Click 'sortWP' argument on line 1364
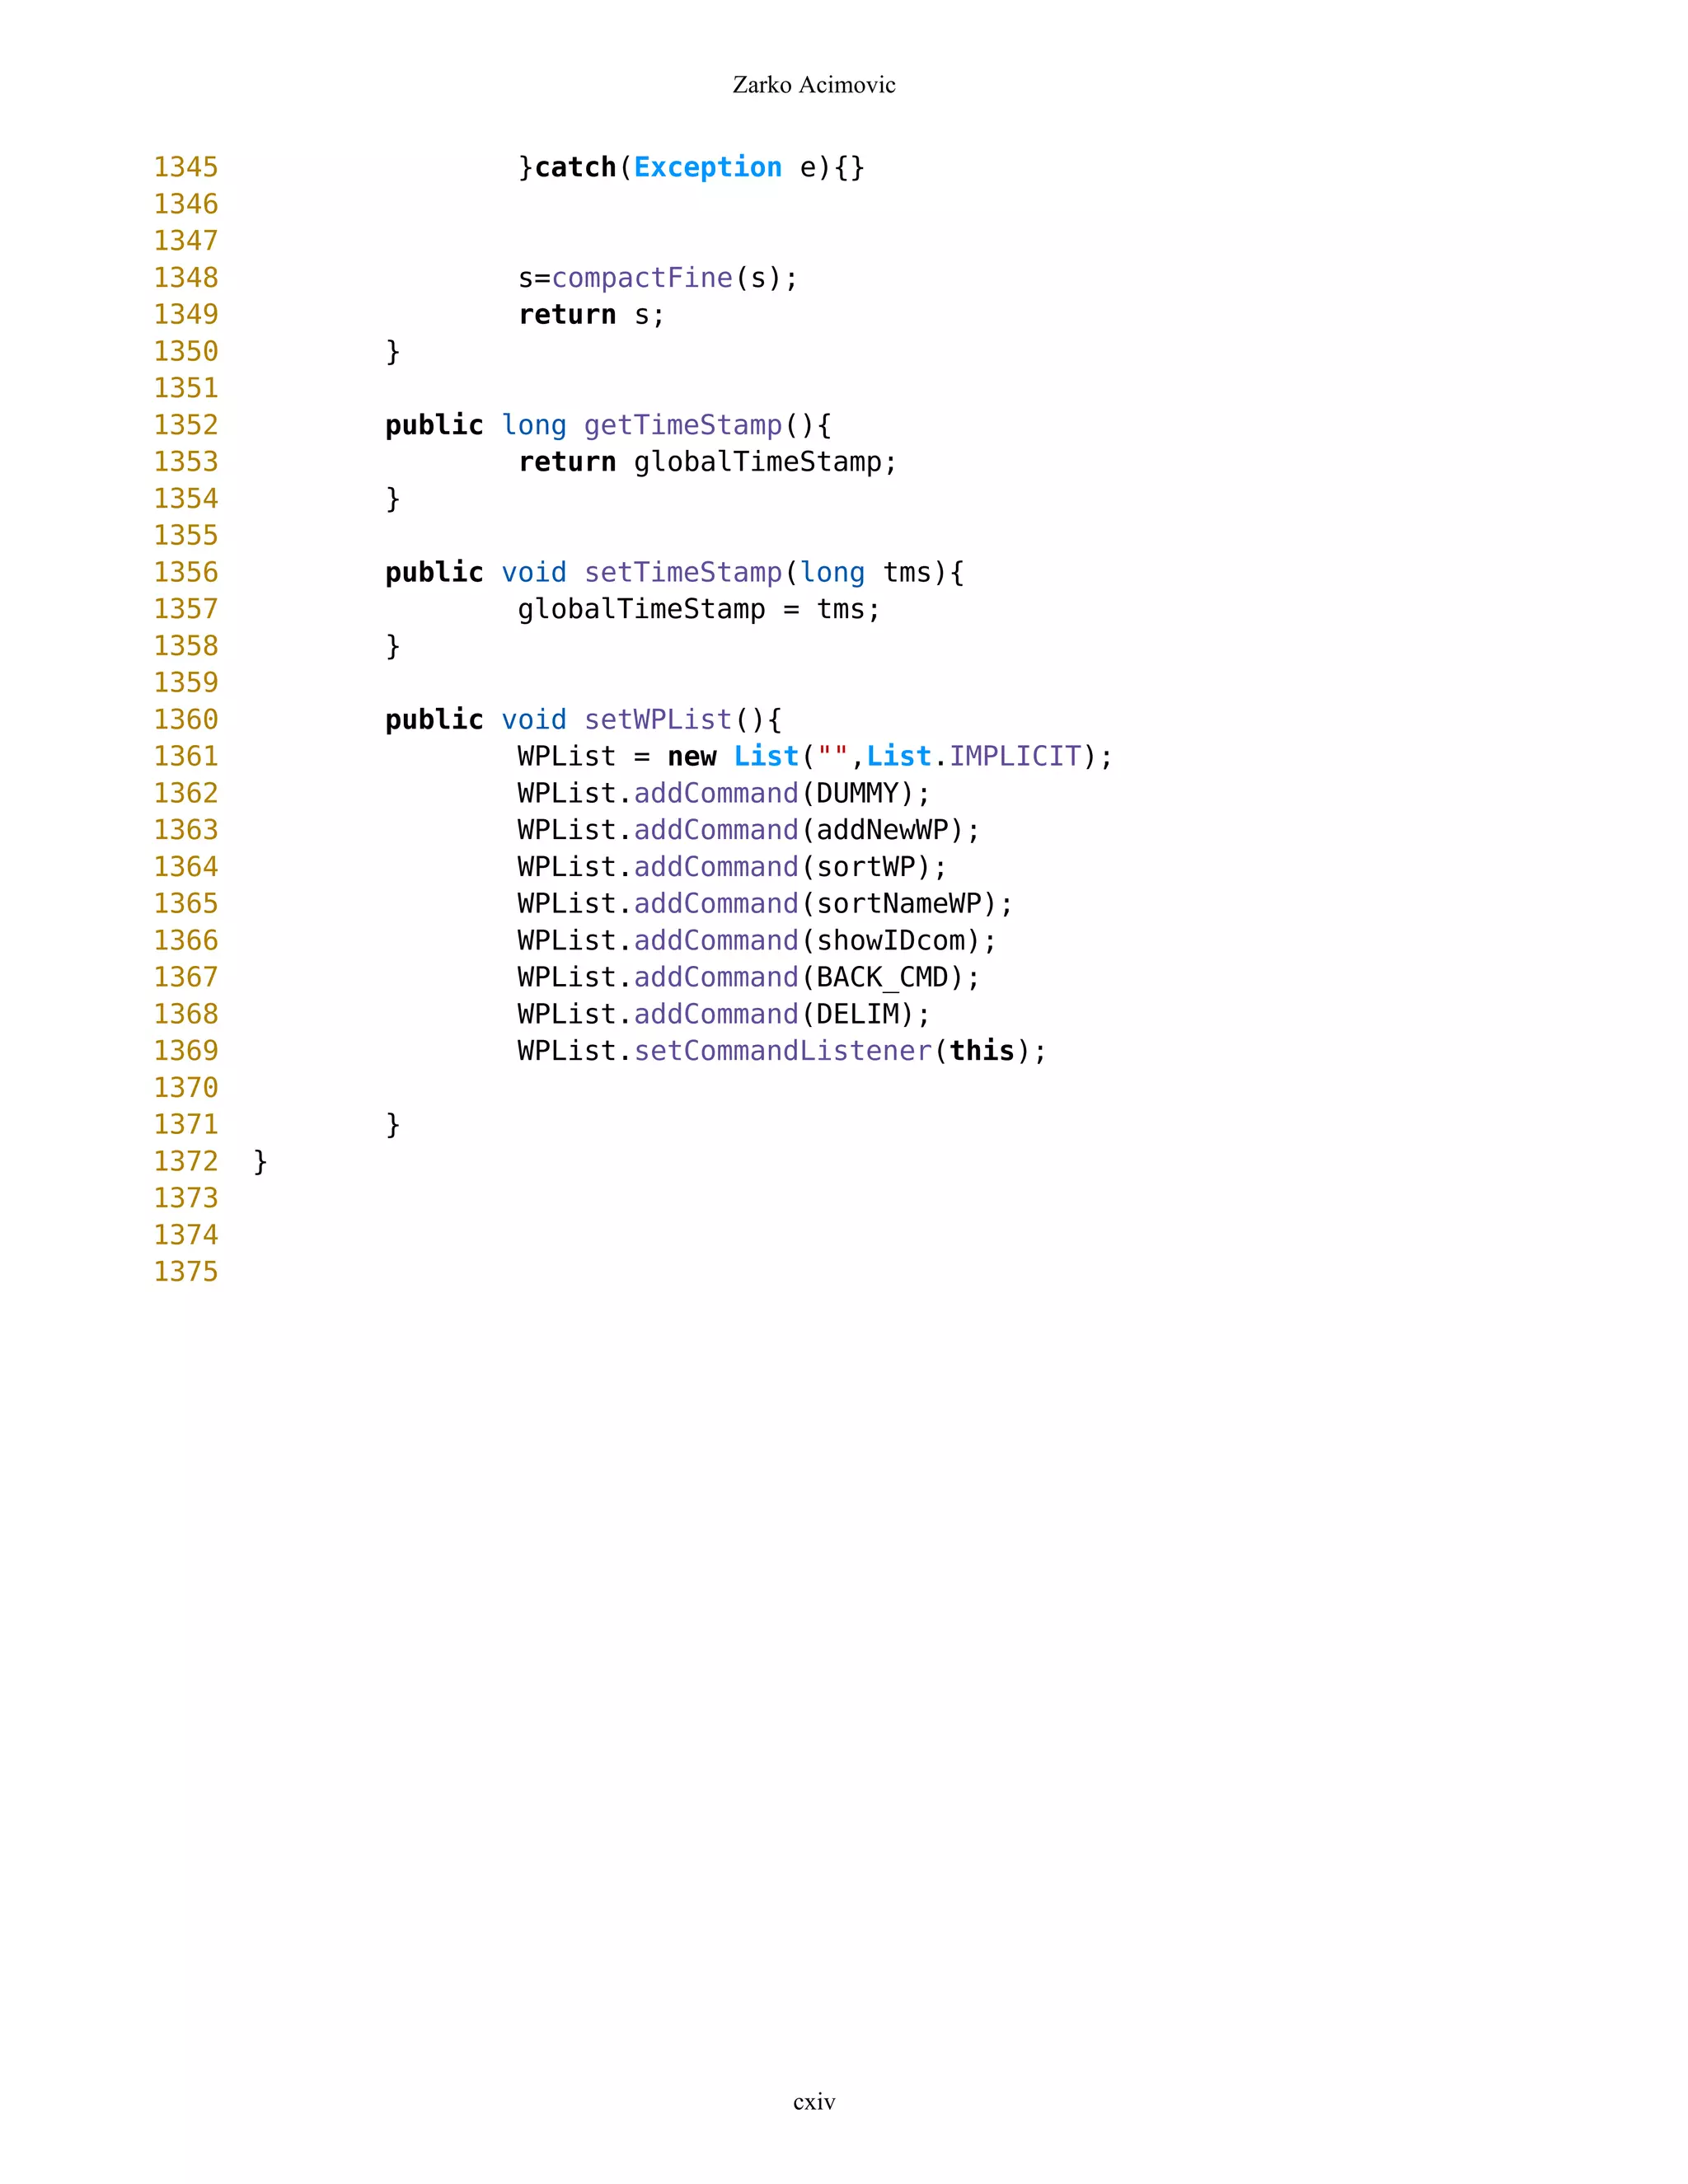 click(x=866, y=867)
